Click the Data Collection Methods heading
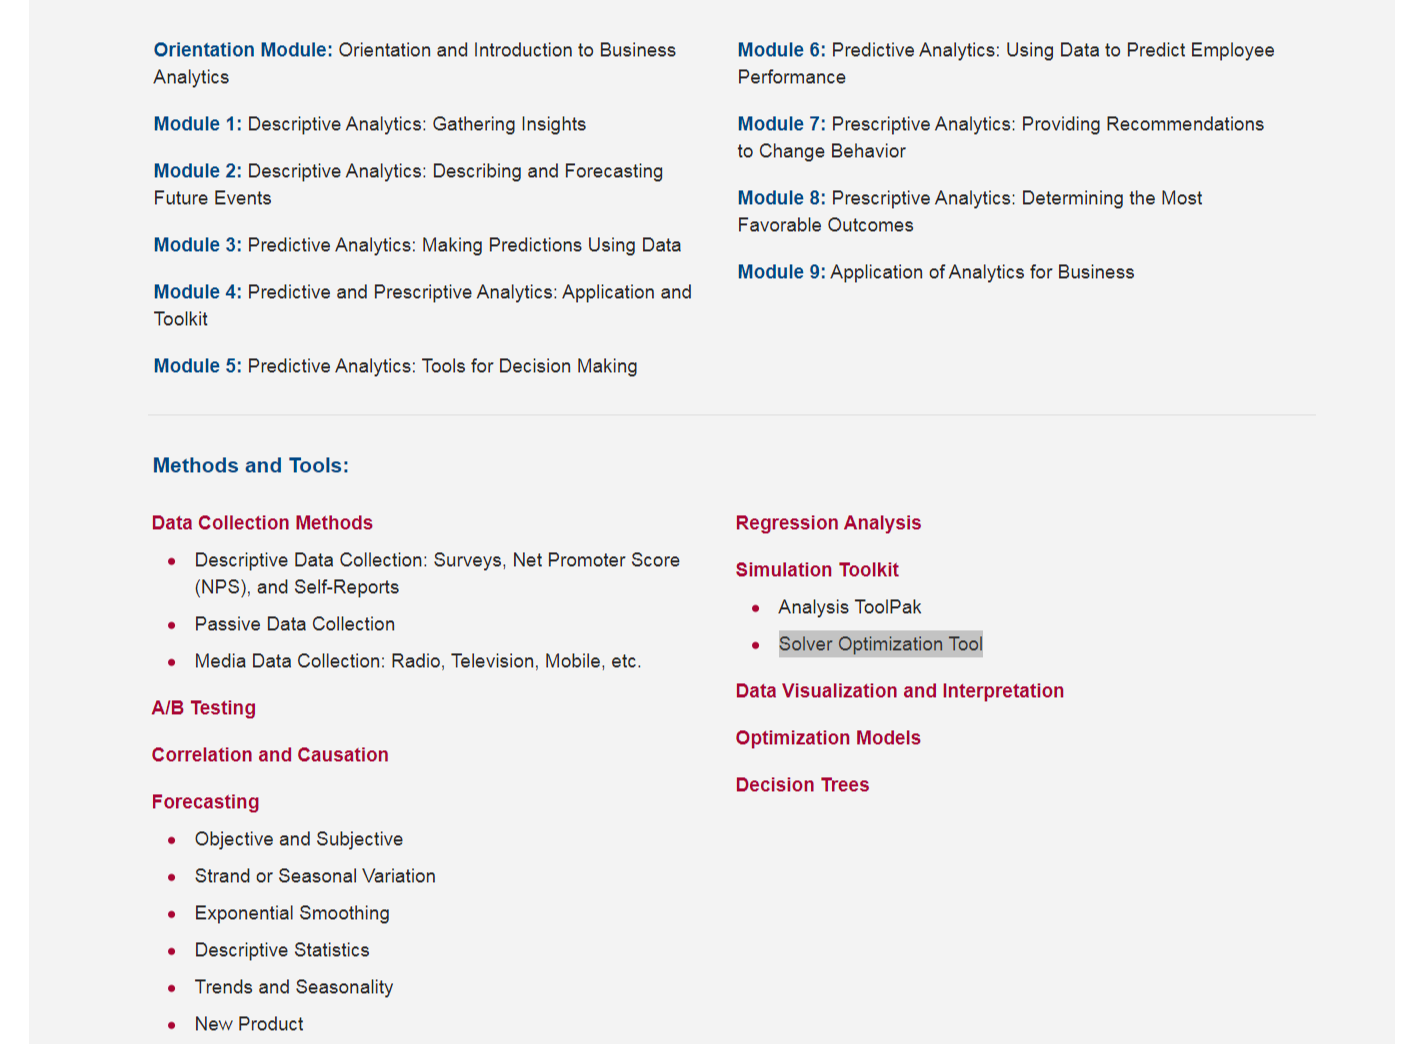Screen dimensions: 1423x1044 coord(262,523)
